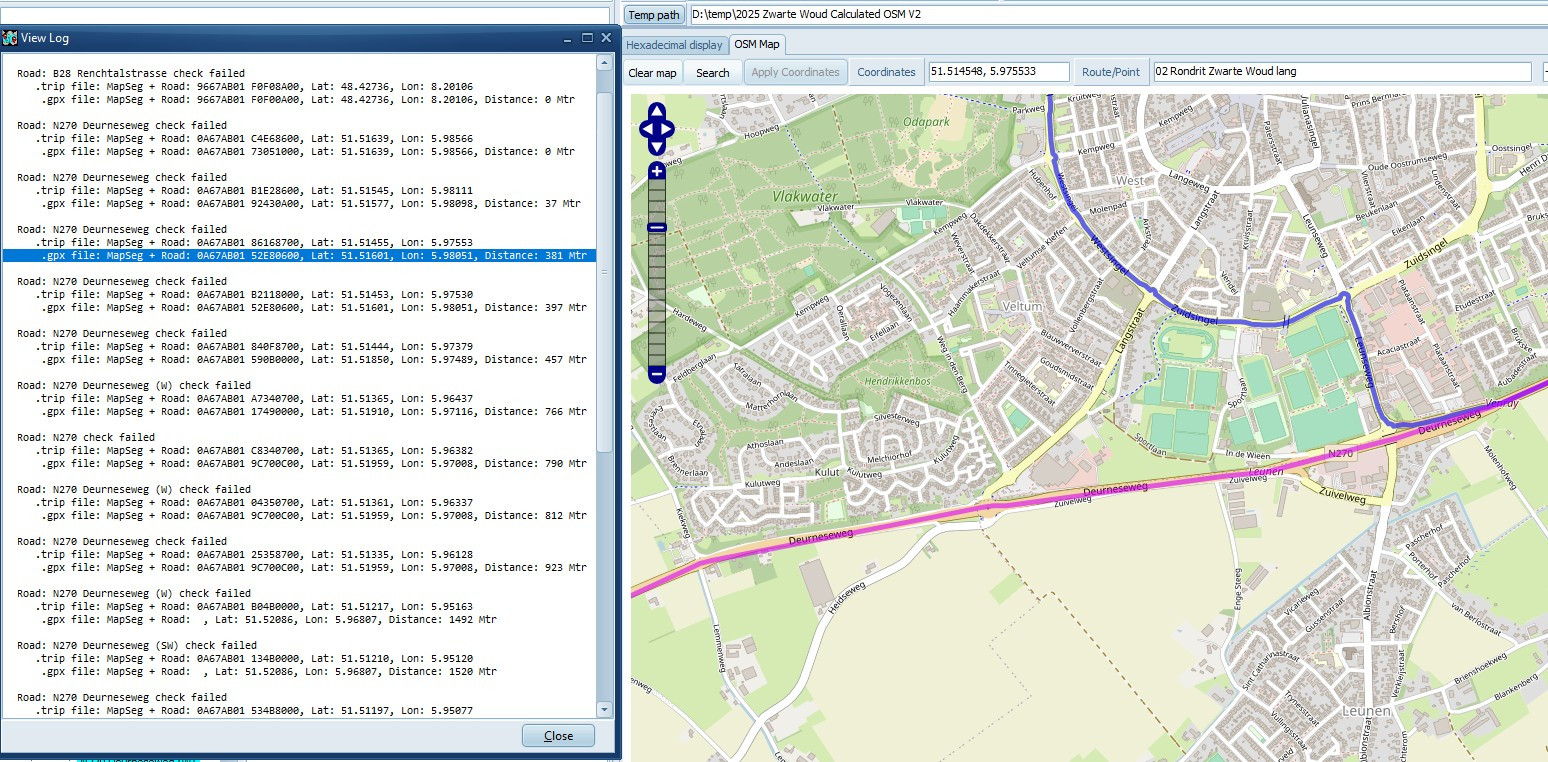The width and height of the screenshot is (1548, 762).
Task: Pan the OSM map south with the down arrow
Action: pos(657,147)
